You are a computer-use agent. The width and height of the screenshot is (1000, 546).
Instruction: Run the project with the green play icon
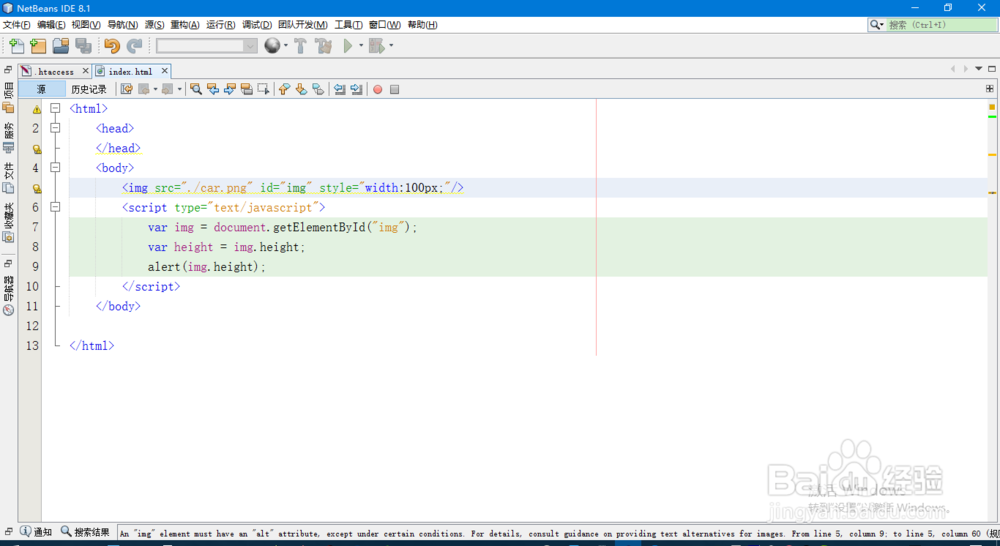pyautogui.click(x=348, y=46)
